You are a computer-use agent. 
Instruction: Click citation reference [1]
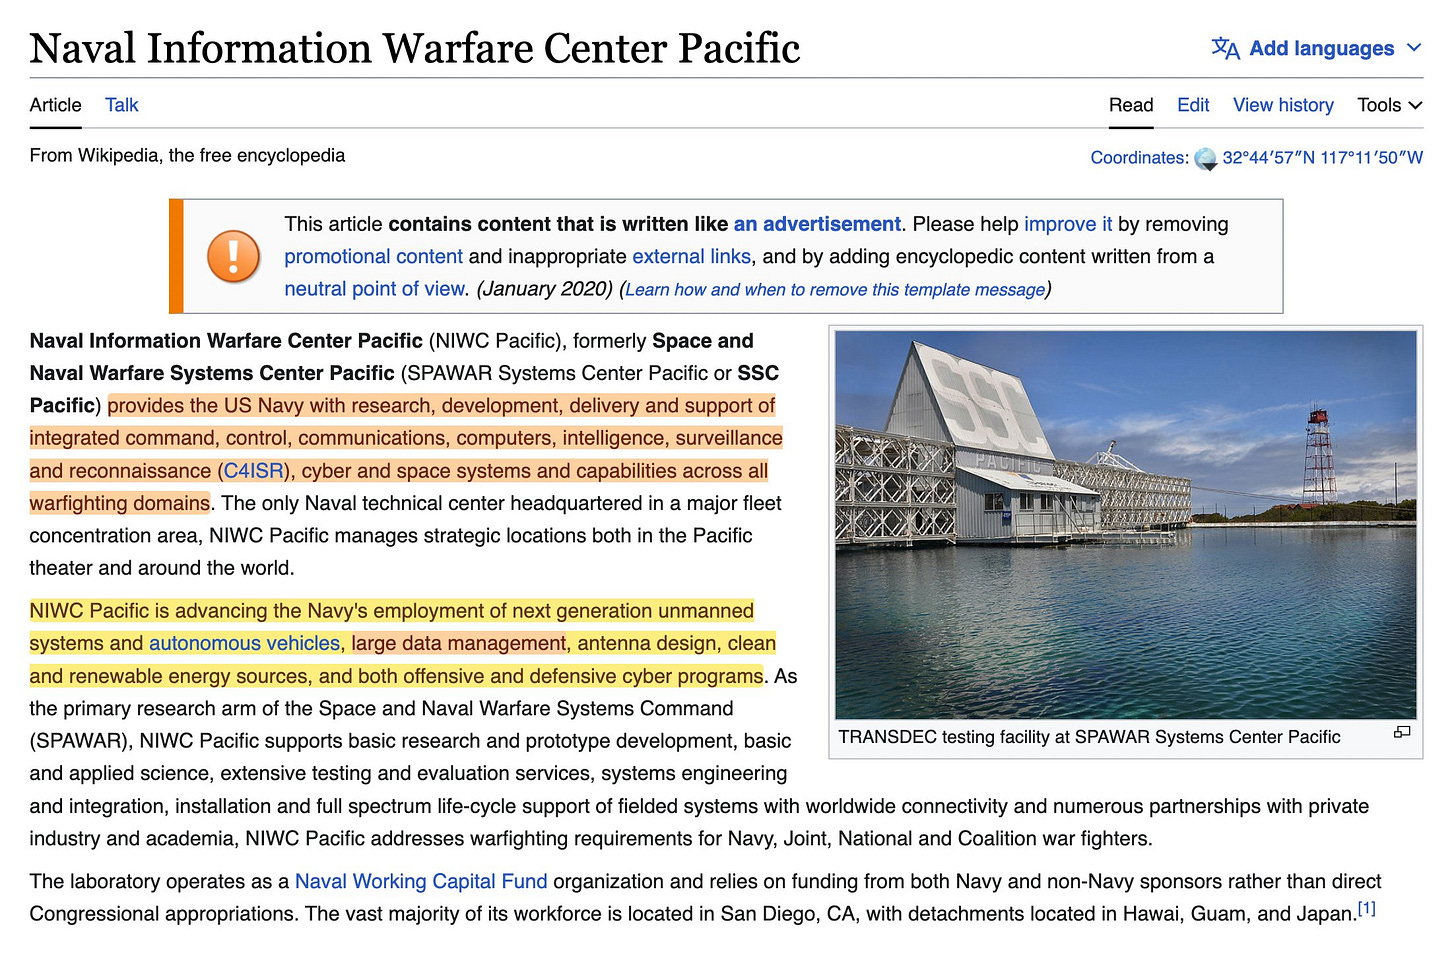(x=1366, y=908)
